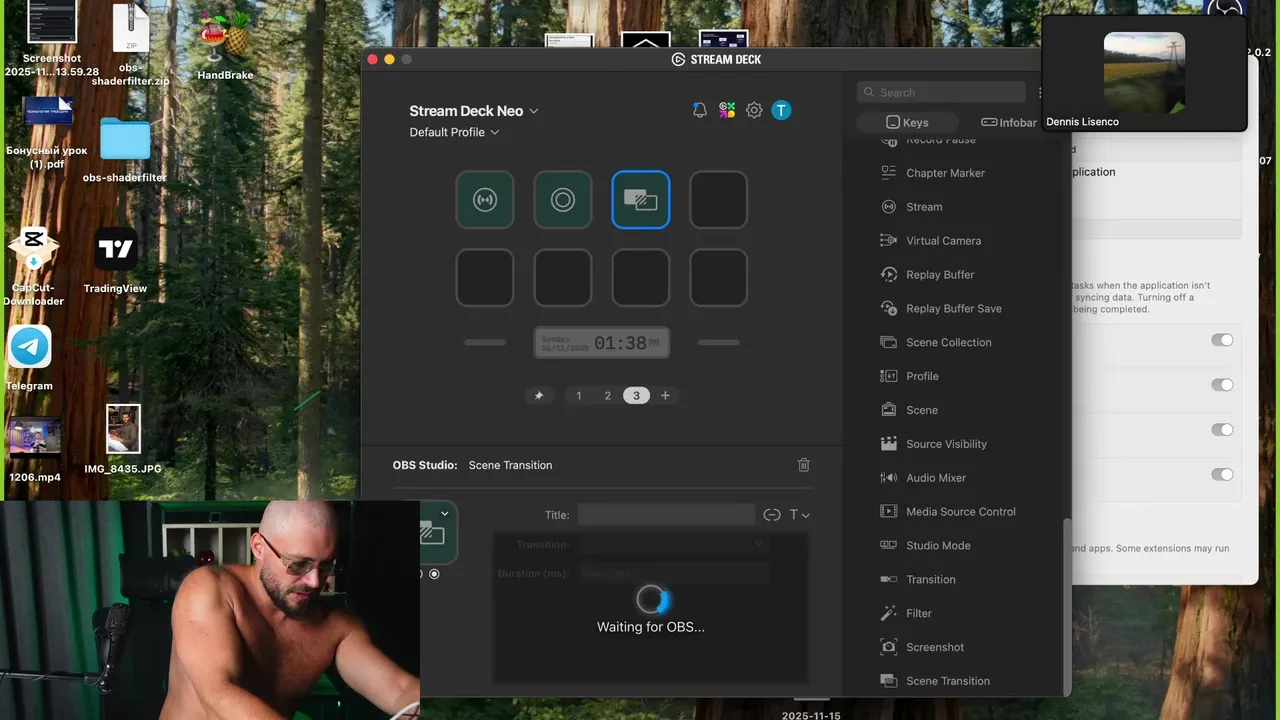Select page 3
Image resolution: width=1280 pixels, height=720 pixels.
point(636,395)
